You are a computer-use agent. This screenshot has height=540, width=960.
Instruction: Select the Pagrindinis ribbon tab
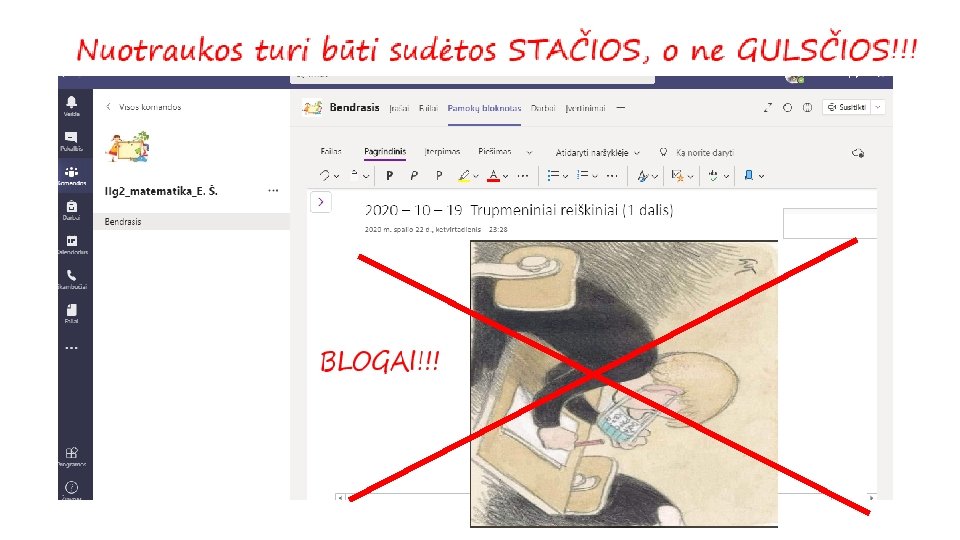[x=384, y=152]
